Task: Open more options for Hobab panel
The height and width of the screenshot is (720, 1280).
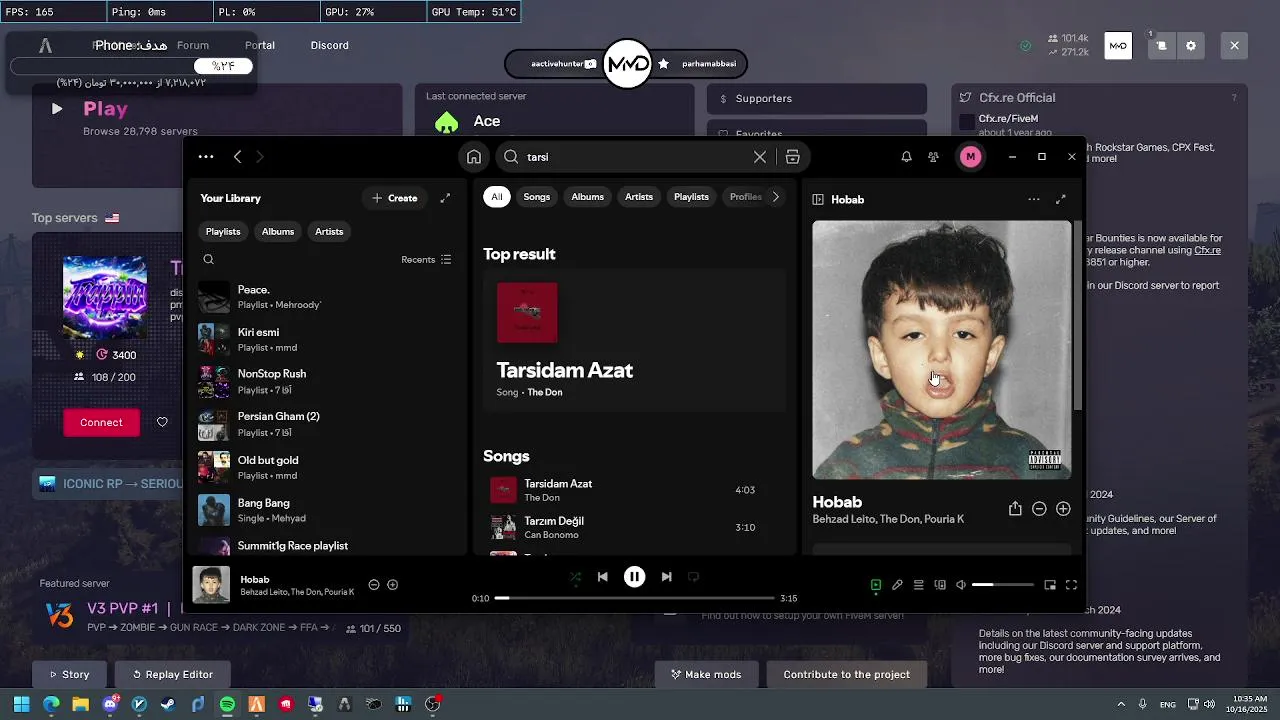Action: click(1034, 199)
